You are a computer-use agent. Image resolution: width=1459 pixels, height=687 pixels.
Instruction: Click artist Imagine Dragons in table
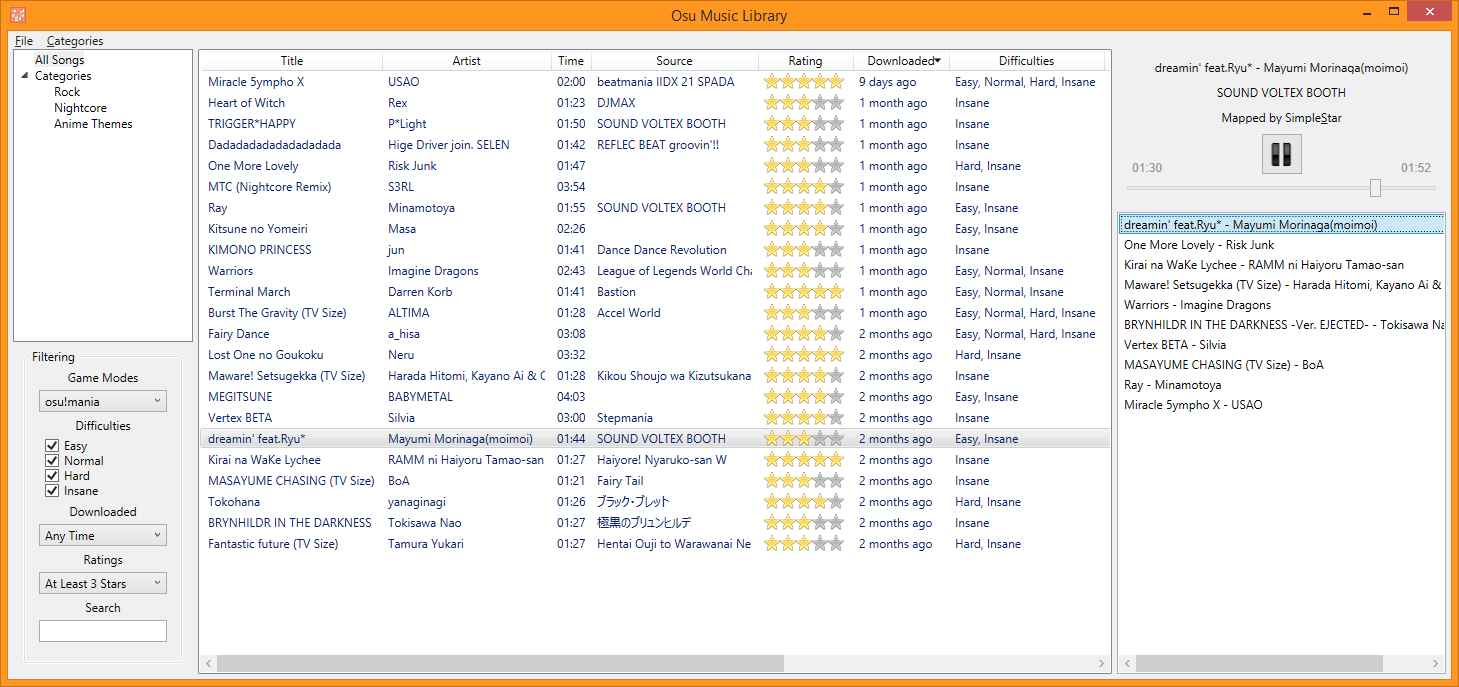click(x=433, y=271)
